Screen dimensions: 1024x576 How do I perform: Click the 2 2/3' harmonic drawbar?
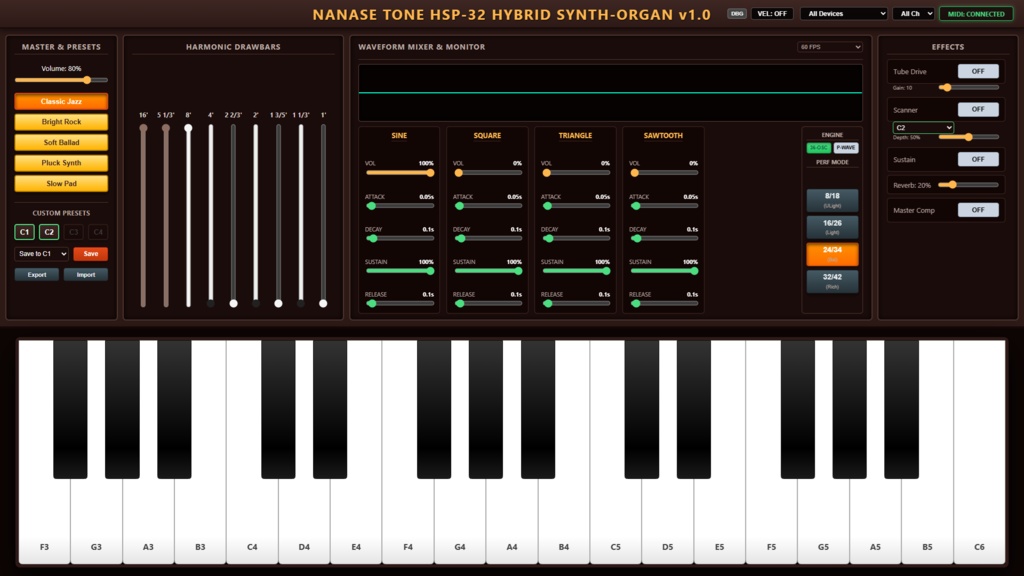pos(233,216)
